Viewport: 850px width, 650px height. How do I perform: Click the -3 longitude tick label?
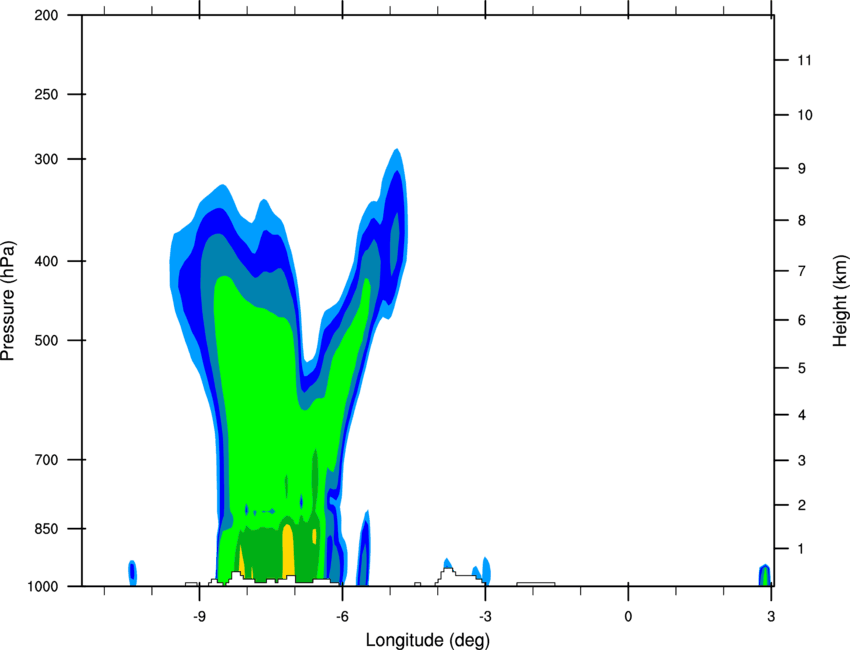point(485,617)
